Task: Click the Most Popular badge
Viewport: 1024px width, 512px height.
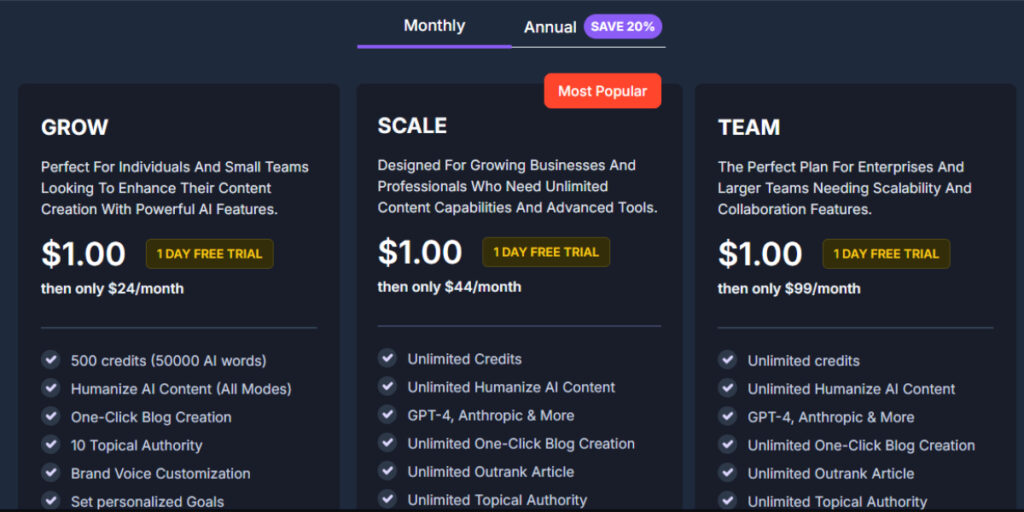Action: 602,91
